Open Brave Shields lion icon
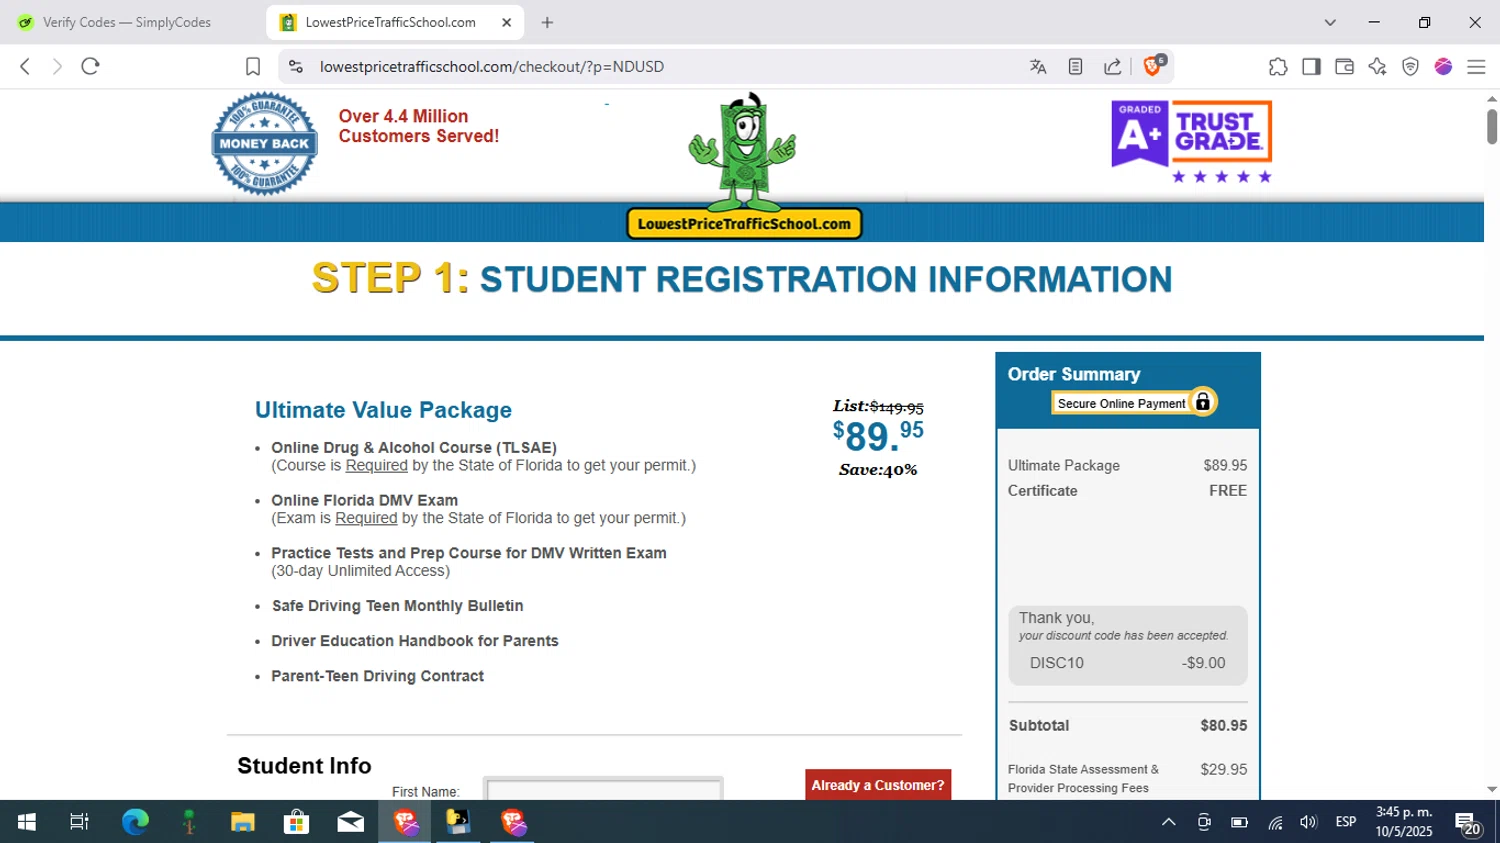 coord(1153,66)
